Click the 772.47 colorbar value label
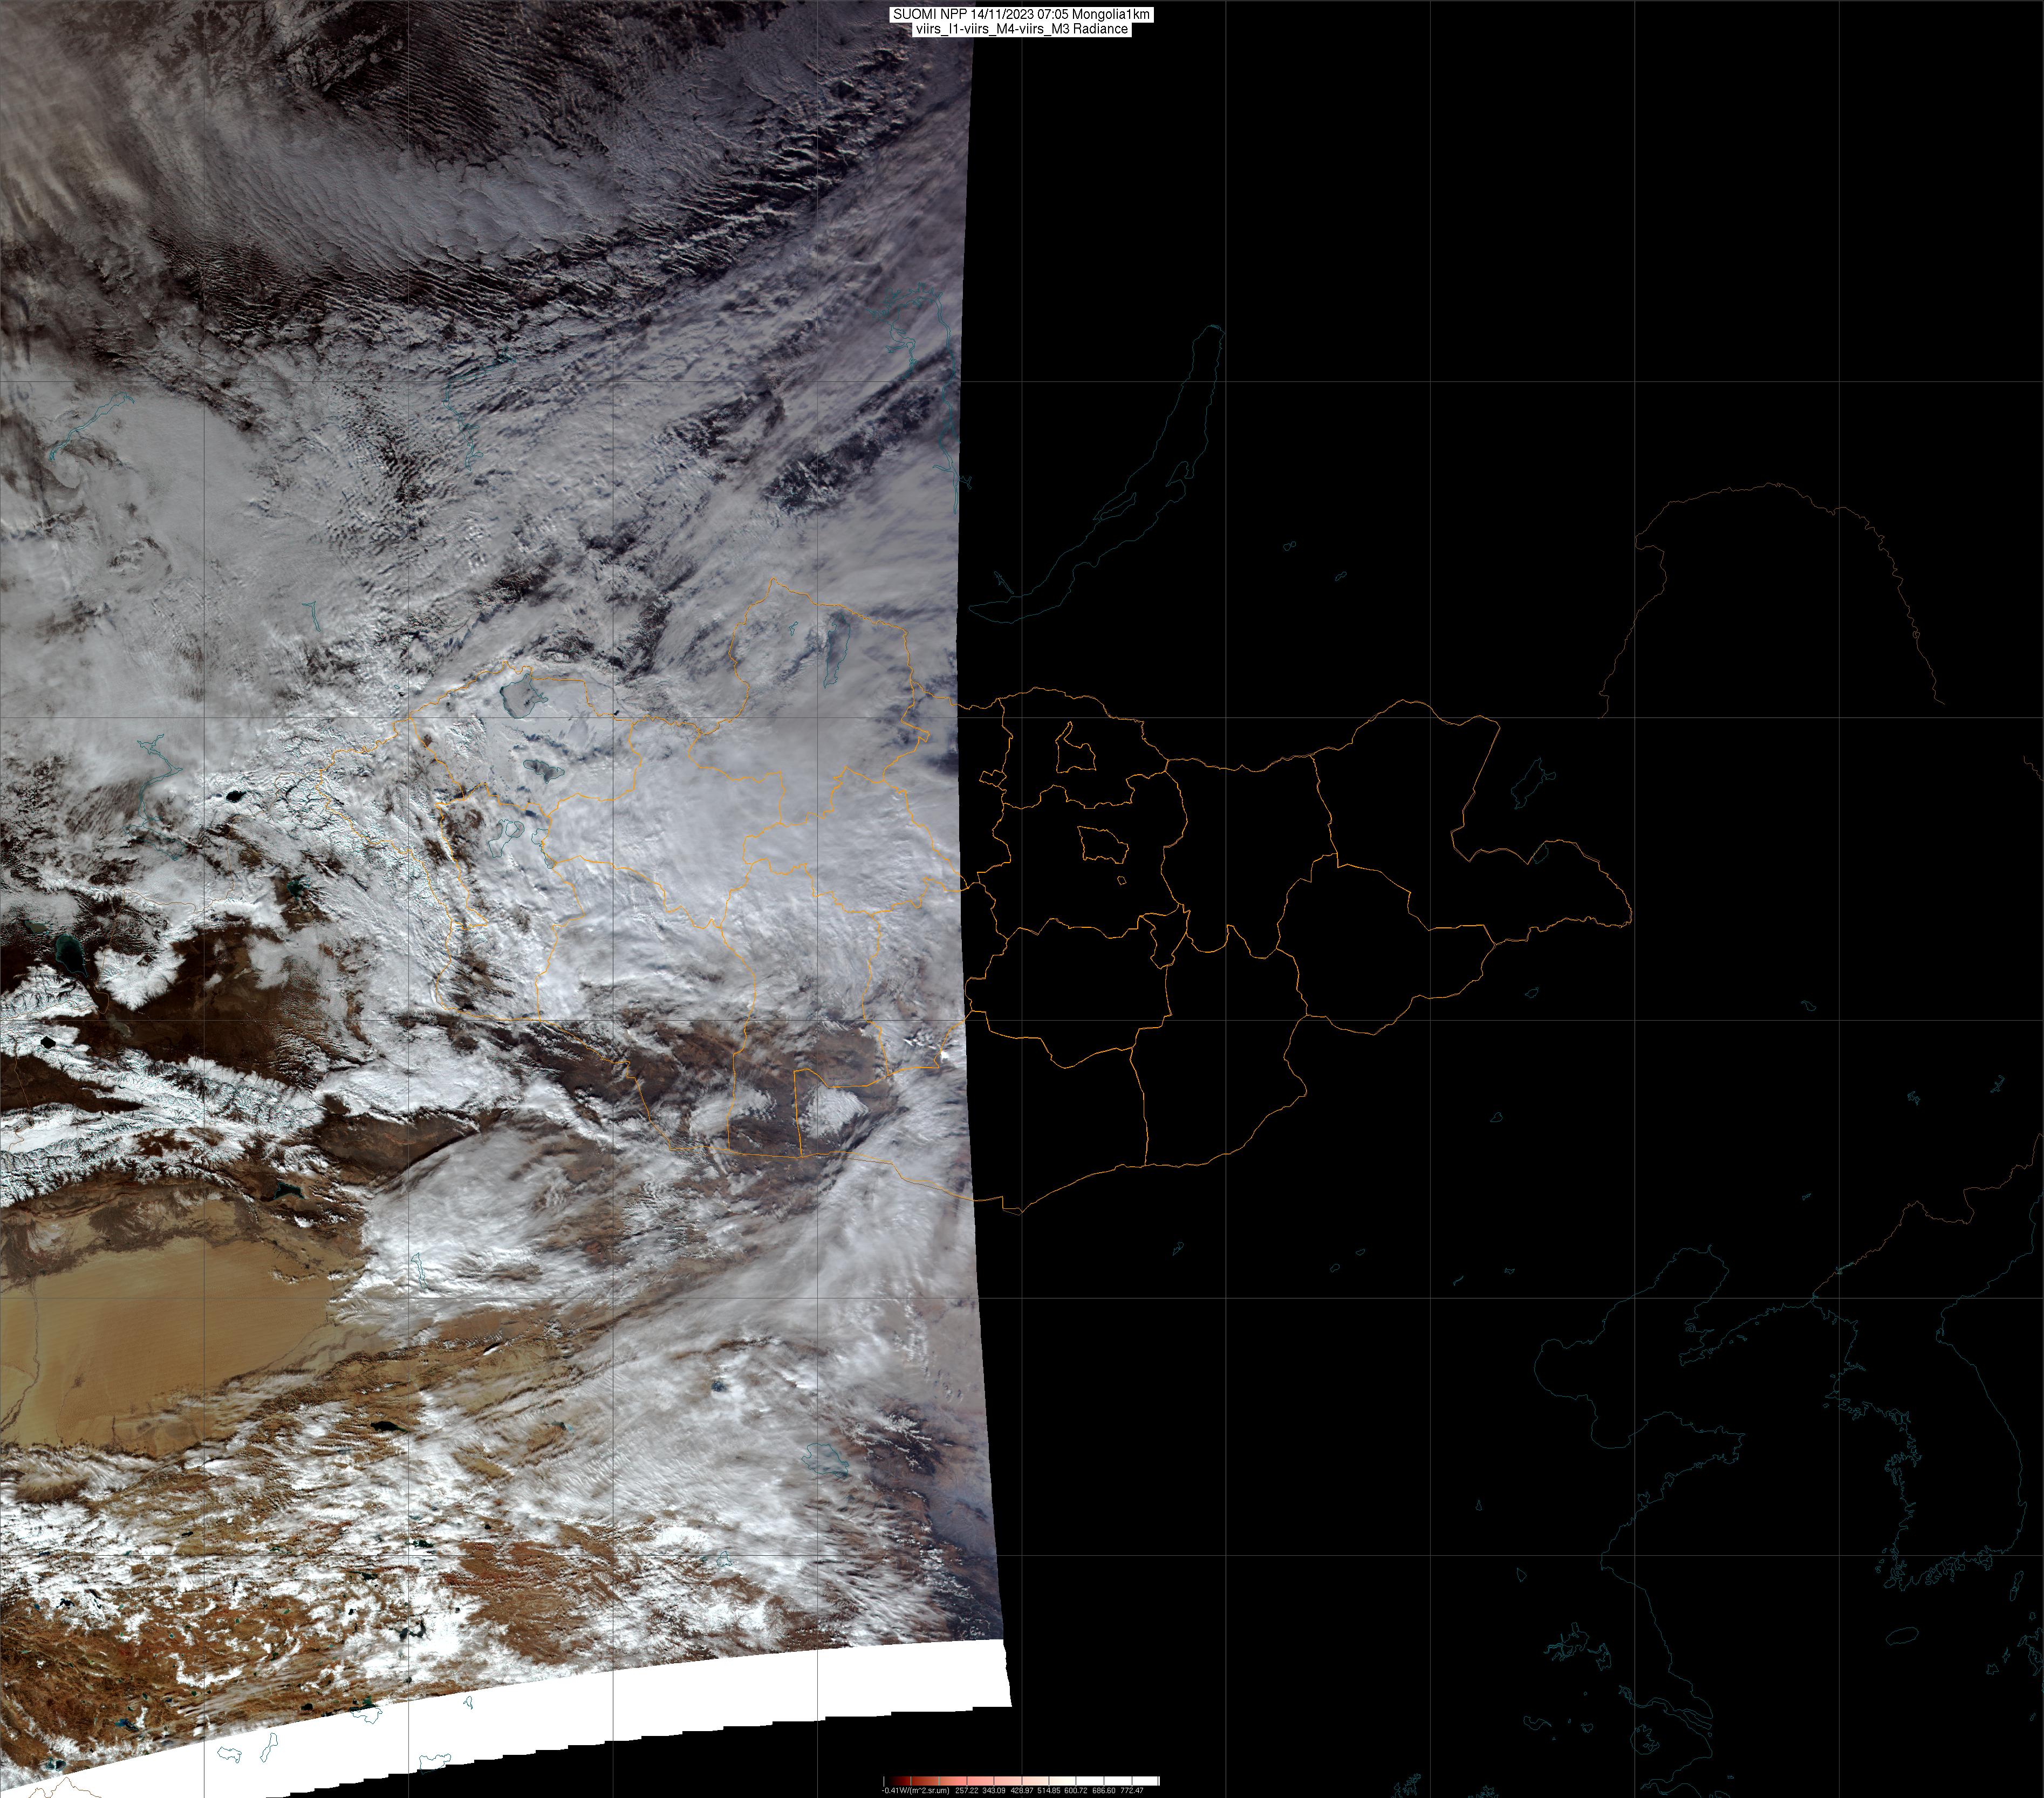The height and width of the screenshot is (1798, 2044). tap(1132, 1790)
